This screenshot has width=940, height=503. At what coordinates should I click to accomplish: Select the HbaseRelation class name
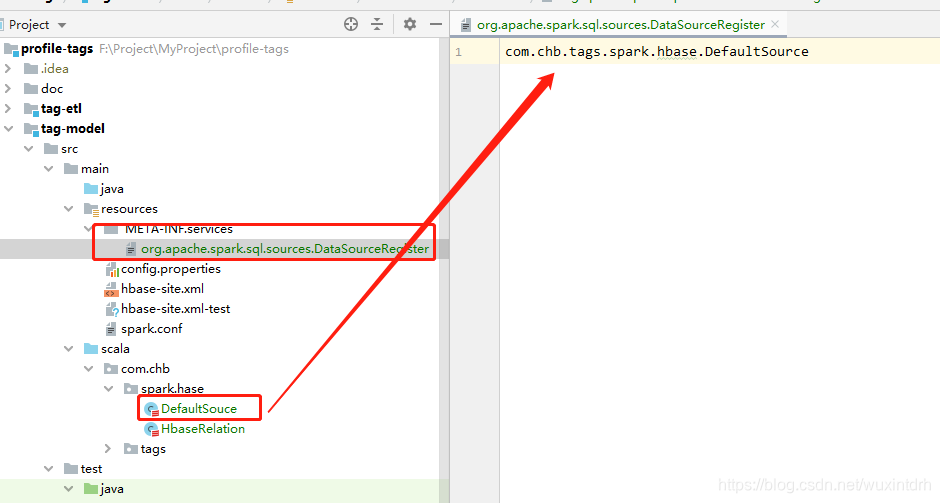tap(203, 429)
